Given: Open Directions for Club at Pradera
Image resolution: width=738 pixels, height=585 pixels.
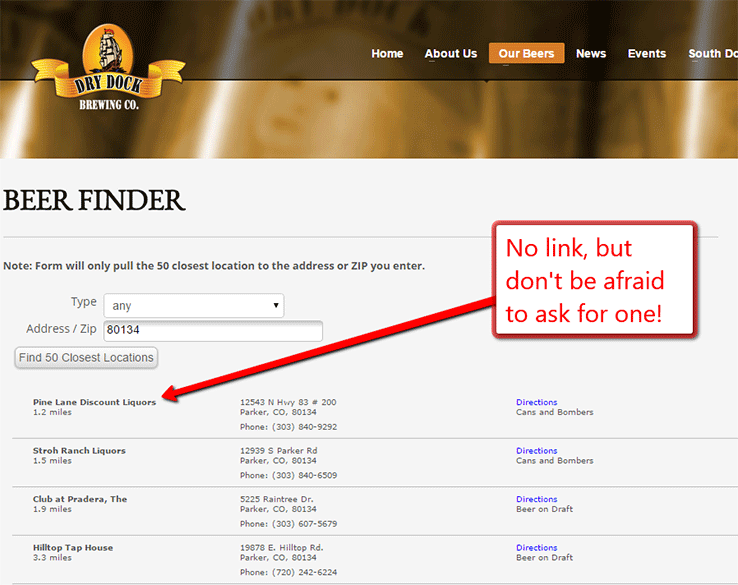Looking at the screenshot, I should 537,499.
